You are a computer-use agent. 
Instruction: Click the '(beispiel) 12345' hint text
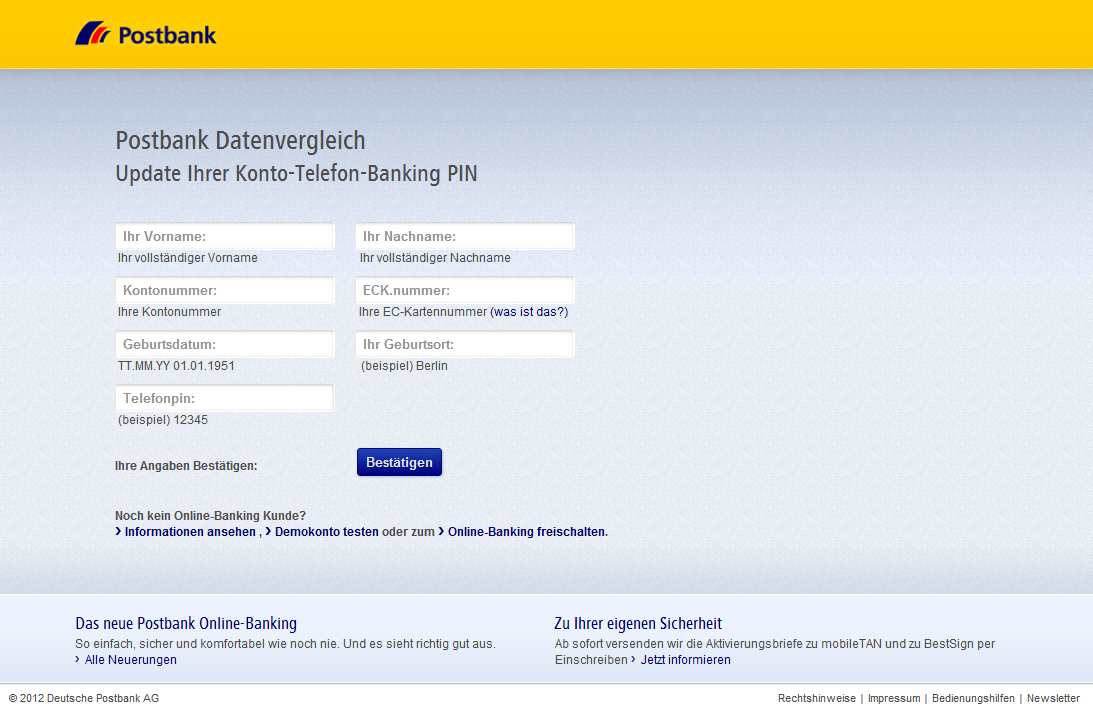(x=163, y=420)
